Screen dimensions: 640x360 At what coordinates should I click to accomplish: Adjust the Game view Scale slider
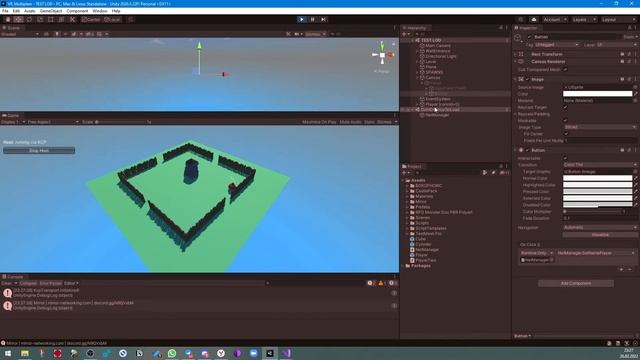point(121,122)
